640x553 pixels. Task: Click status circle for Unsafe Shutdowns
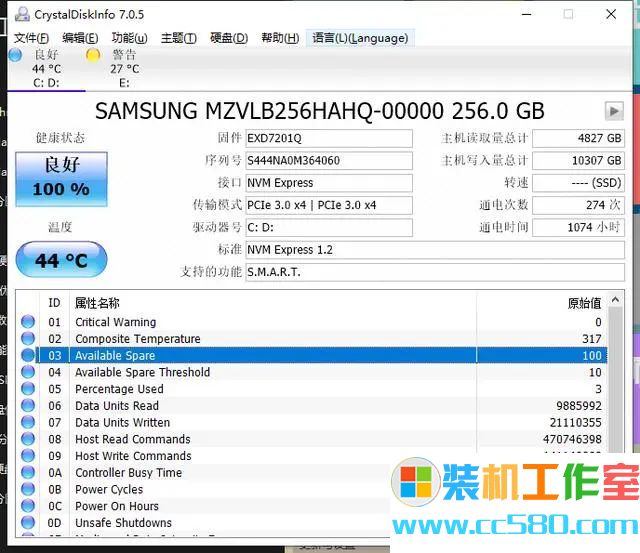(28, 522)
